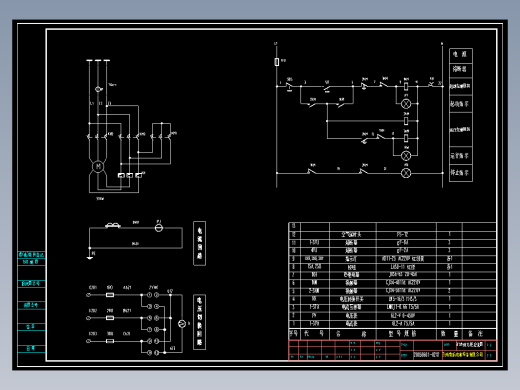Click the 名称 header cell in parts table

click(353, 334)
